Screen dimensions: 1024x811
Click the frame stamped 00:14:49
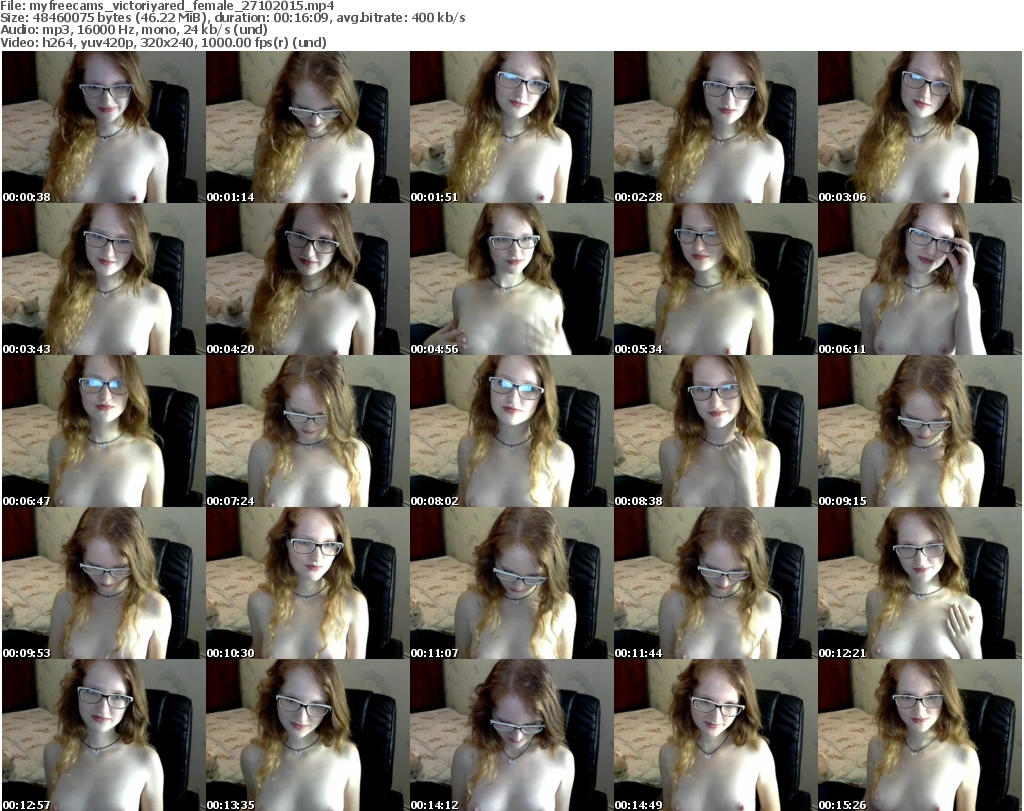[x=716, y=735]
